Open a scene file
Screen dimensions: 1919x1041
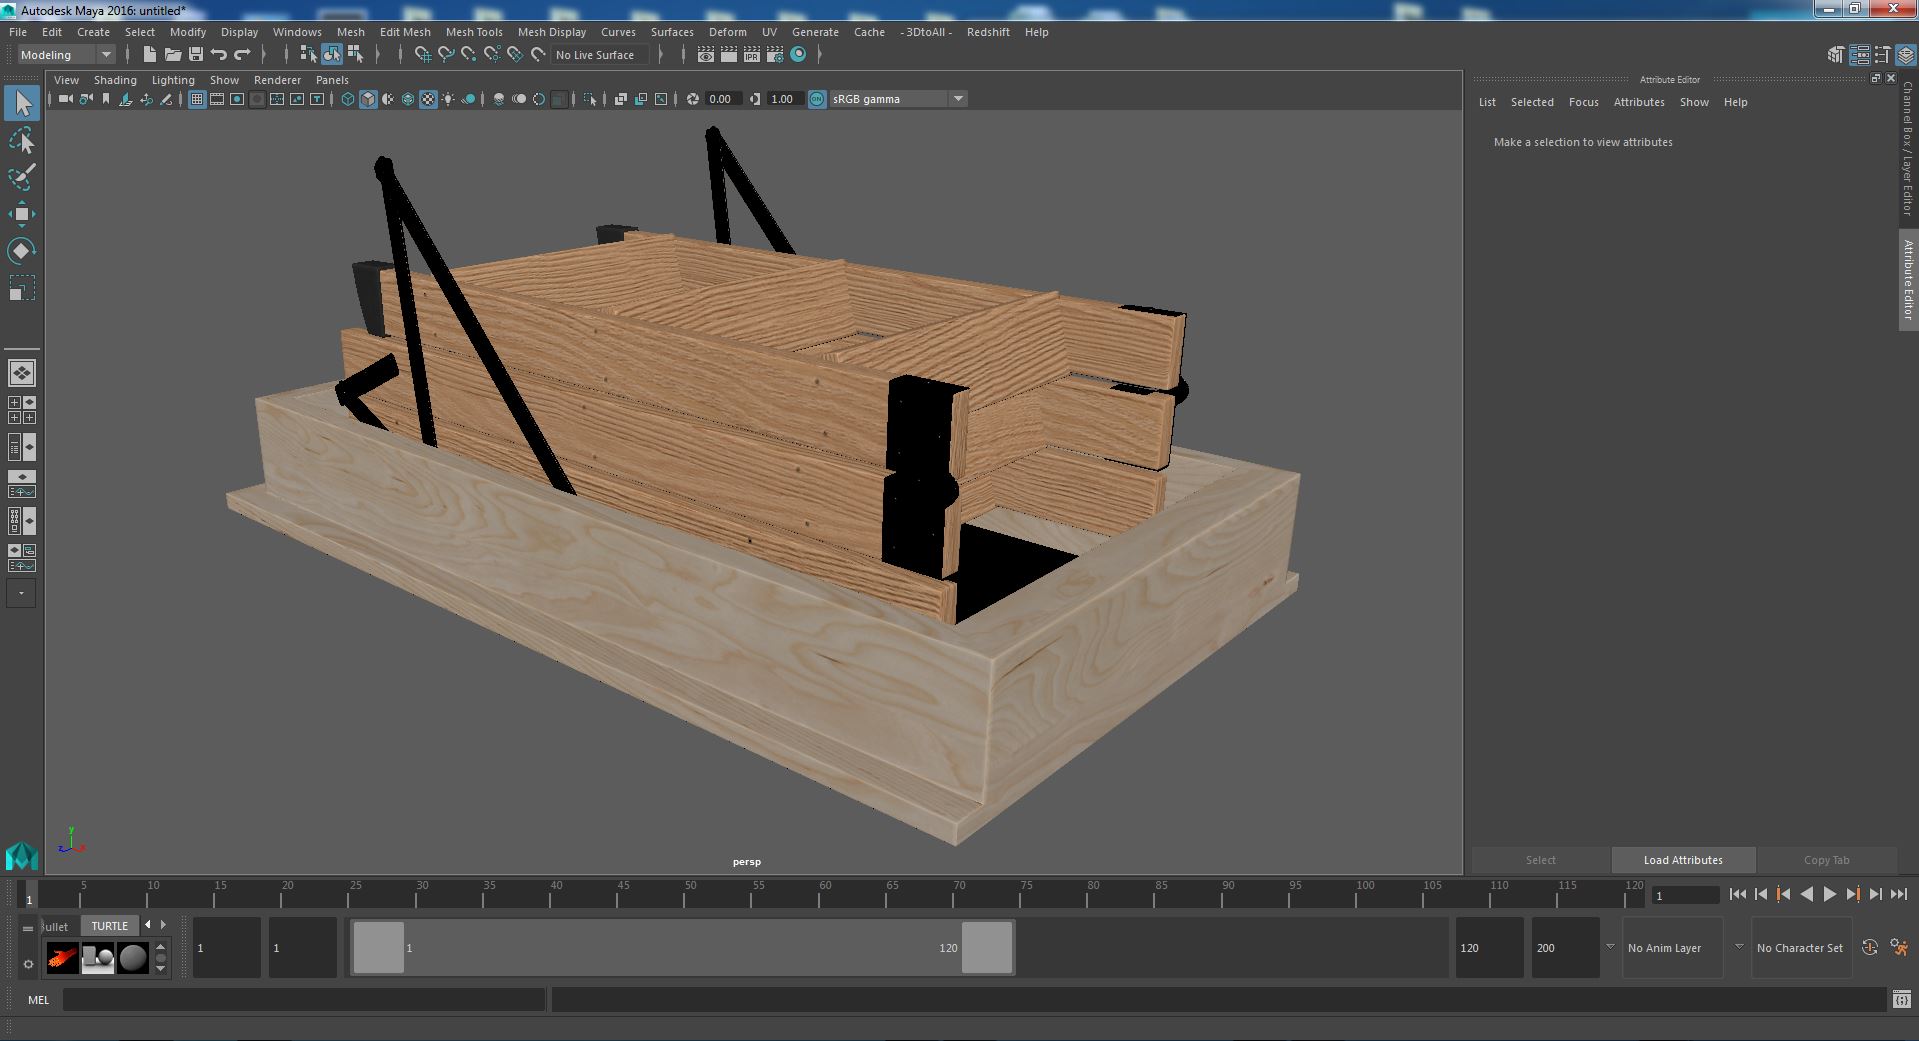pos(172,55)
